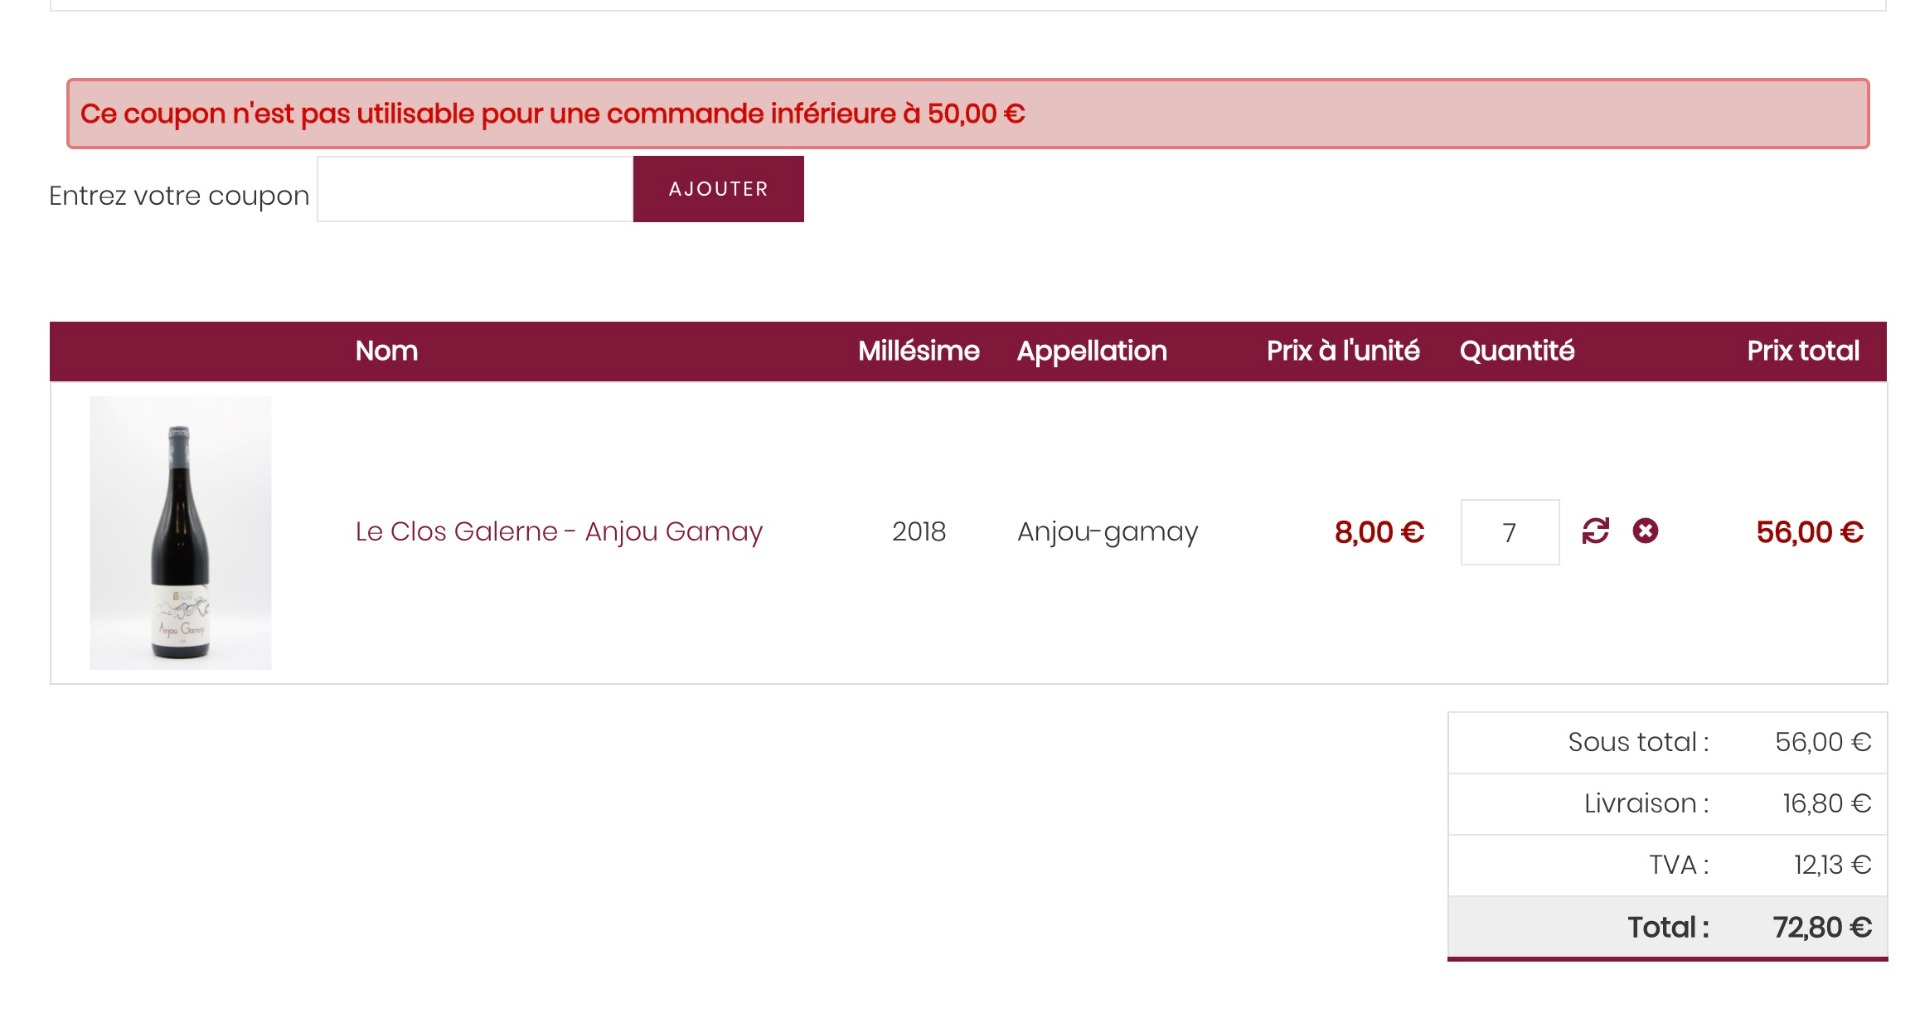
Task: Click the Quantité column header
Action: click(x=1516, y=351)
